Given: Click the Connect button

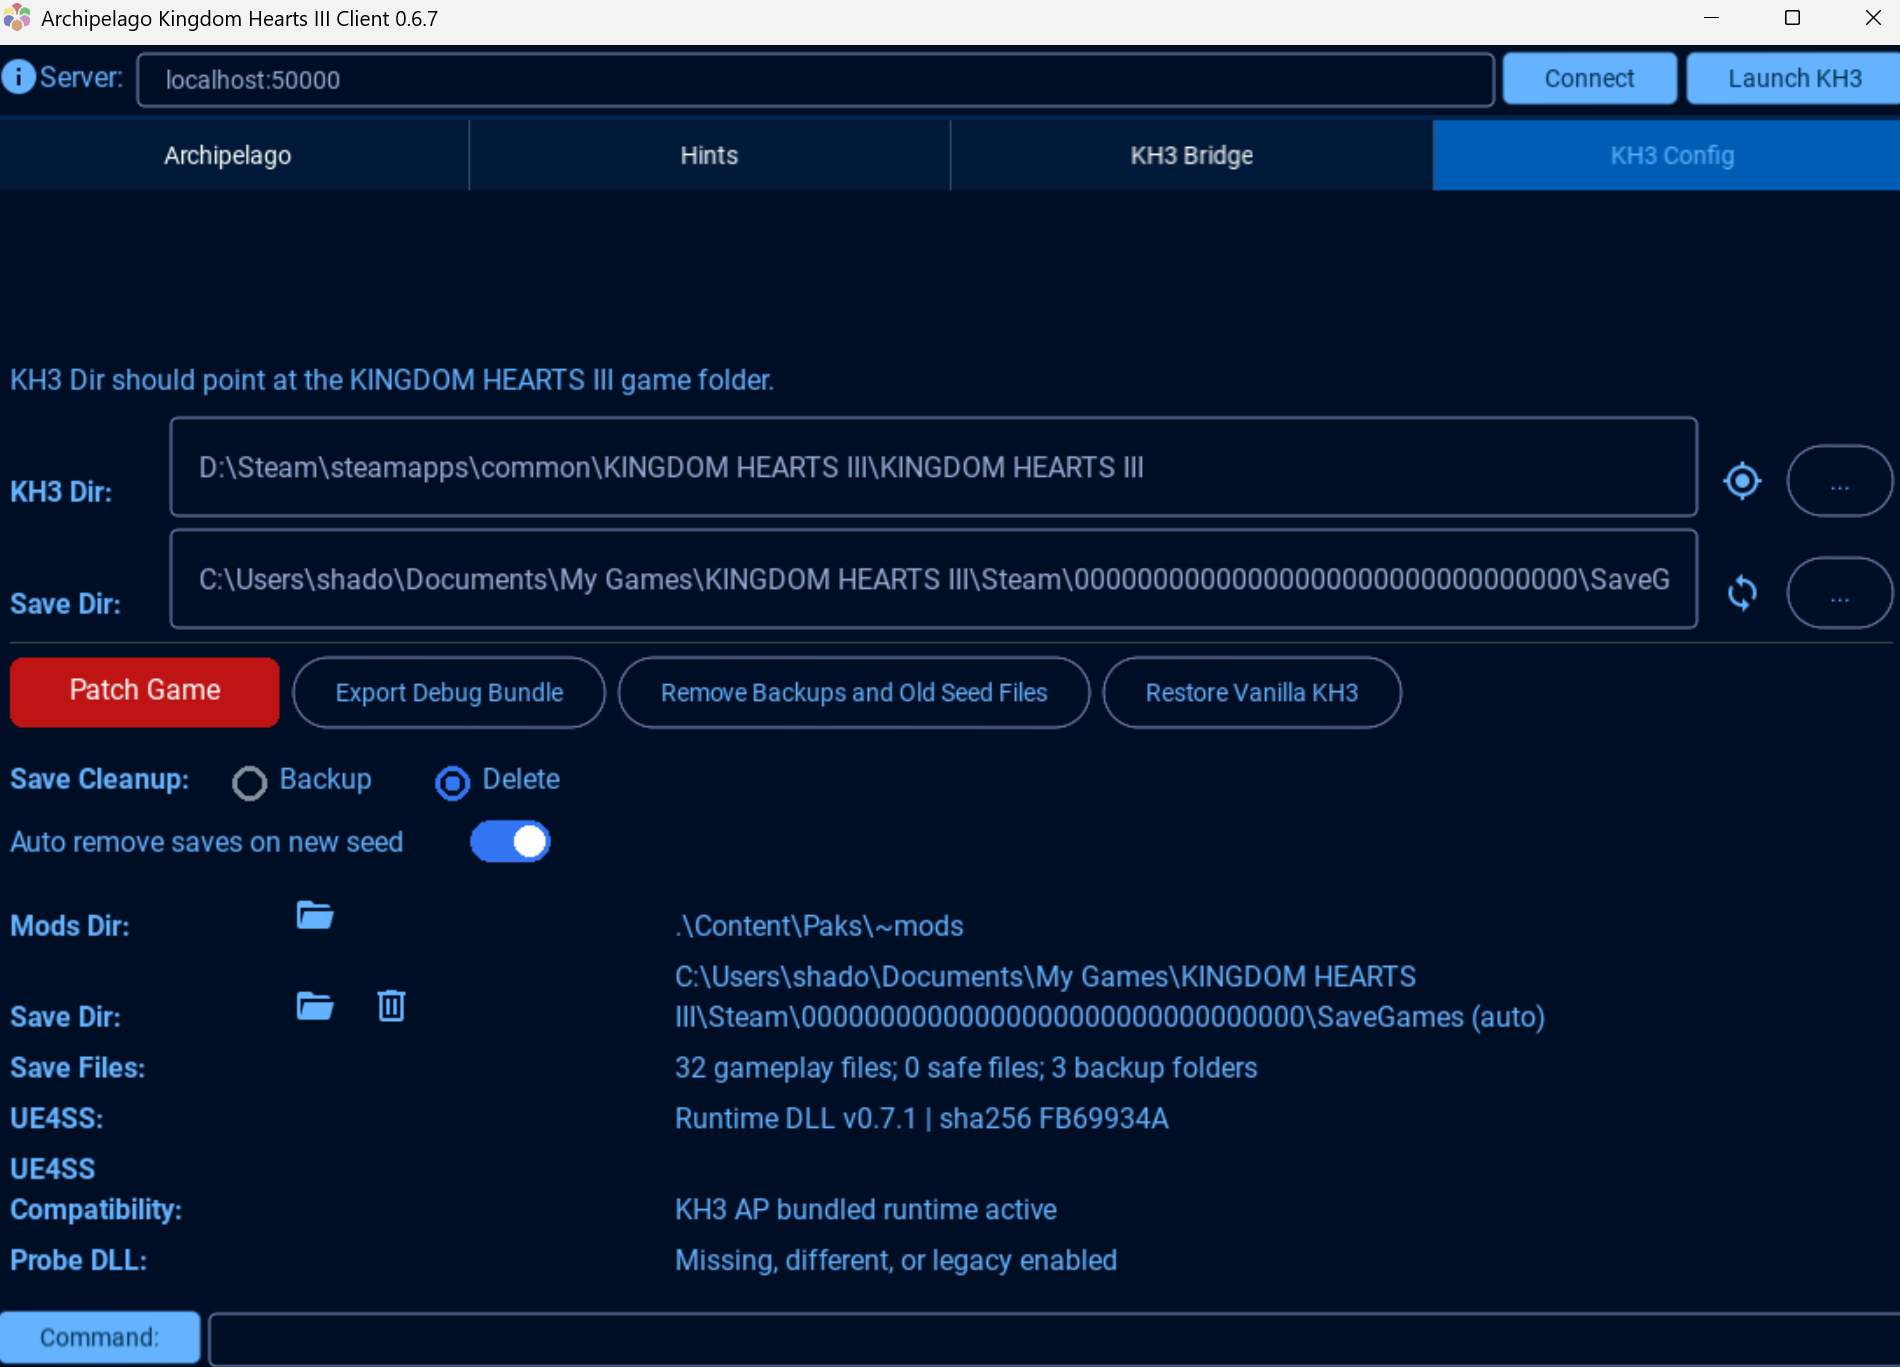Looking at the screenshot, I should (1590, 78).
